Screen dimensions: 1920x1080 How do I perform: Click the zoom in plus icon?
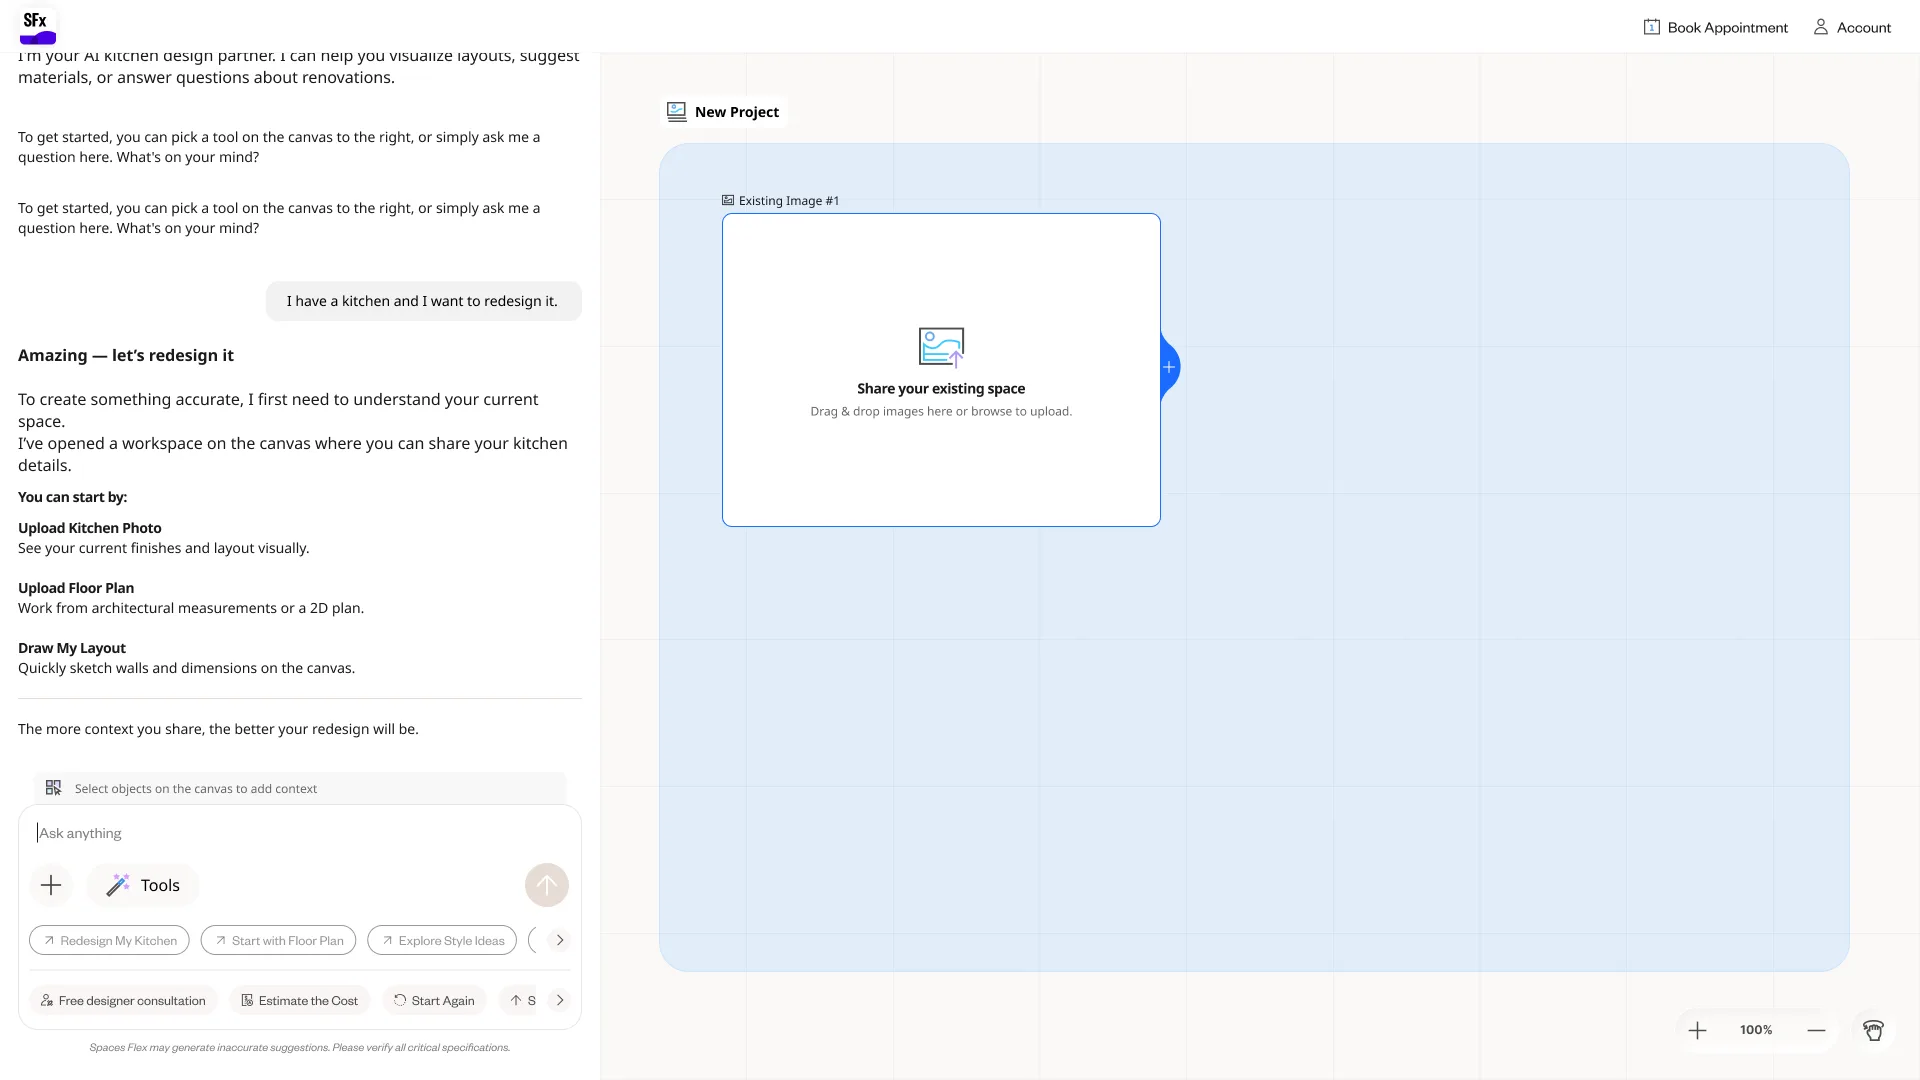point(1697,1030)
